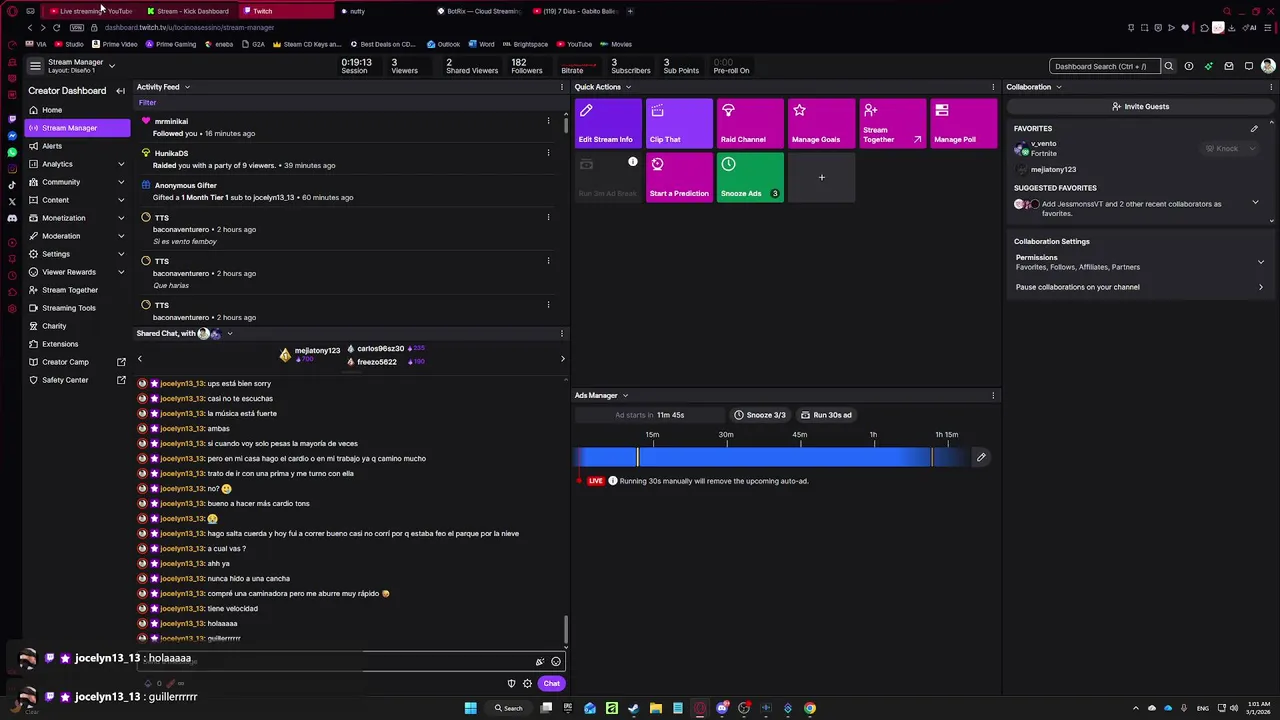1280x720 pixels.
Task: Open the Manage Poll quick action
Action: point(963,124)
